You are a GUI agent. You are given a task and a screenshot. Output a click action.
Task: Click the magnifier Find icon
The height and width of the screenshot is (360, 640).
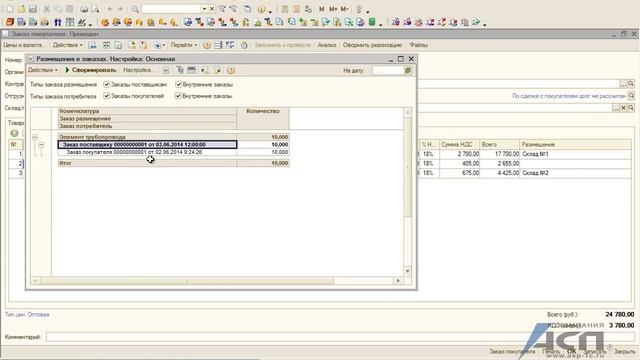coord(135,9)
